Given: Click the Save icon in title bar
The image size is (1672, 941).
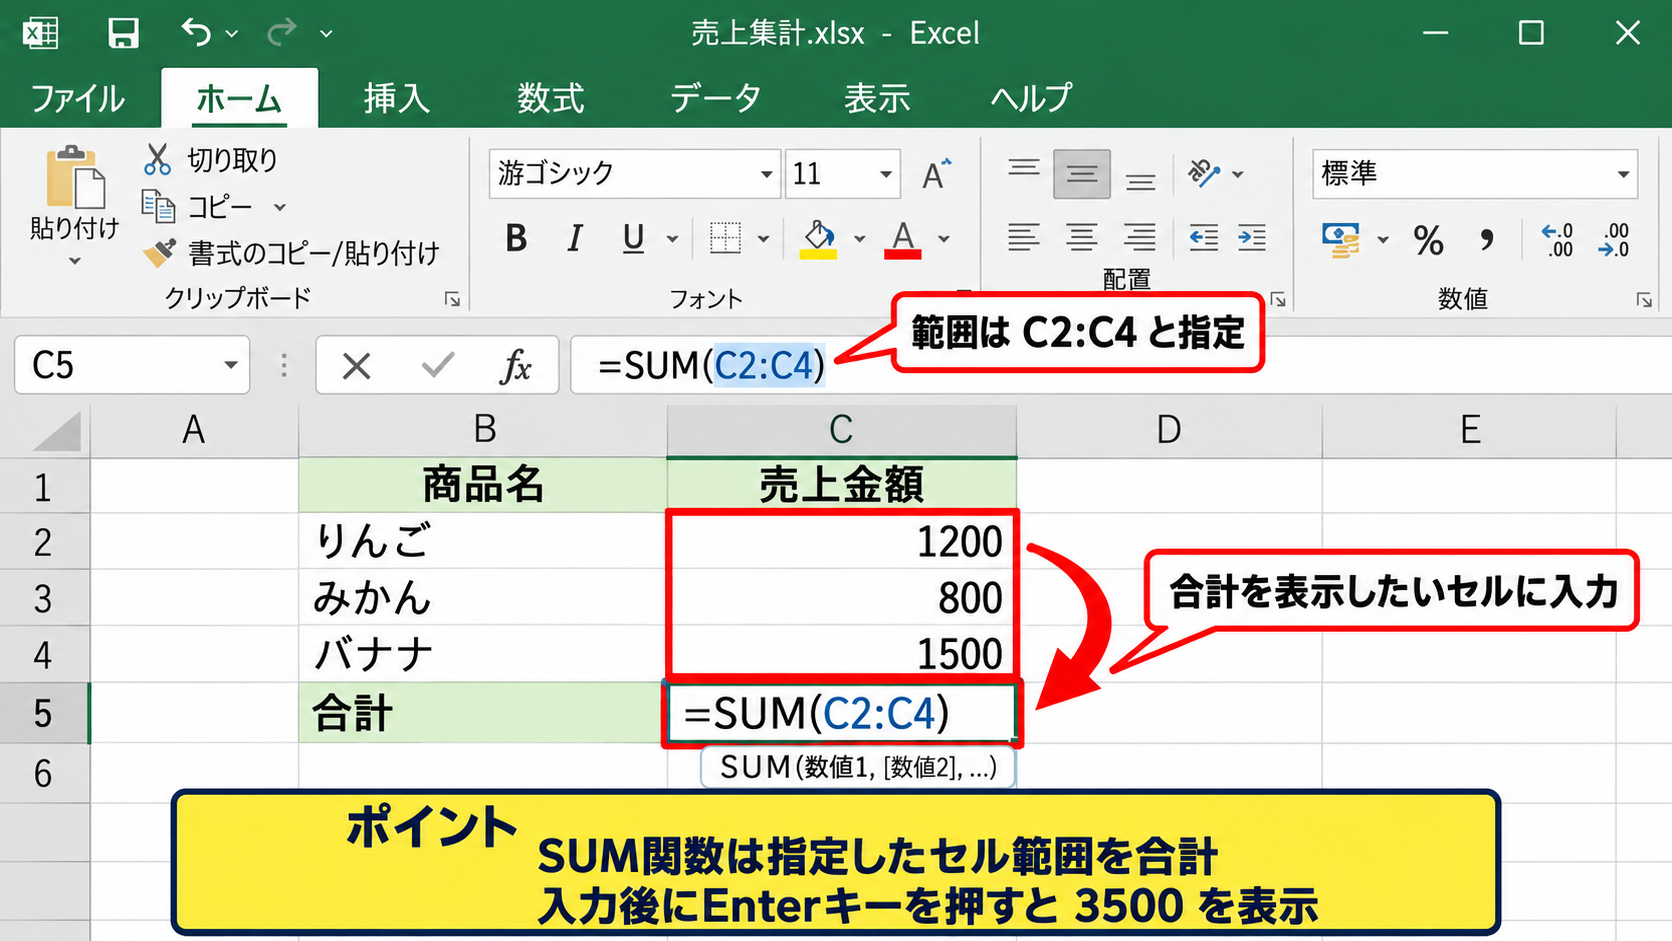Looking at the screenshot, I should 123,33.
